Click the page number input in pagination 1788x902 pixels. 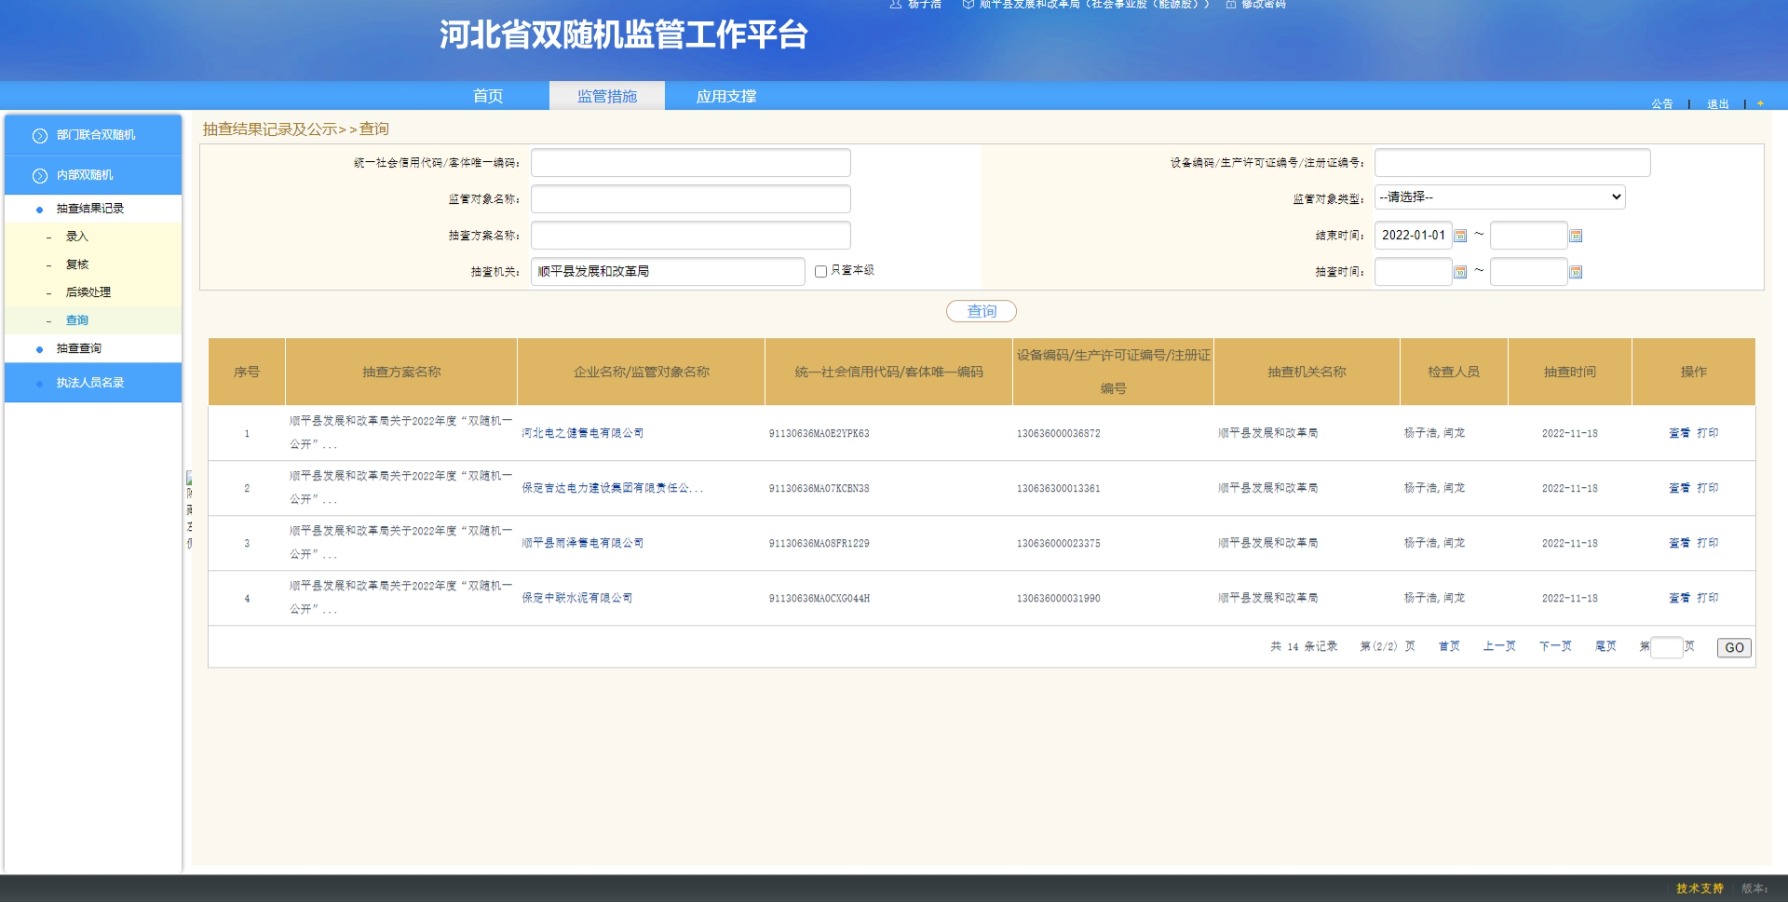click(1666, 647)
